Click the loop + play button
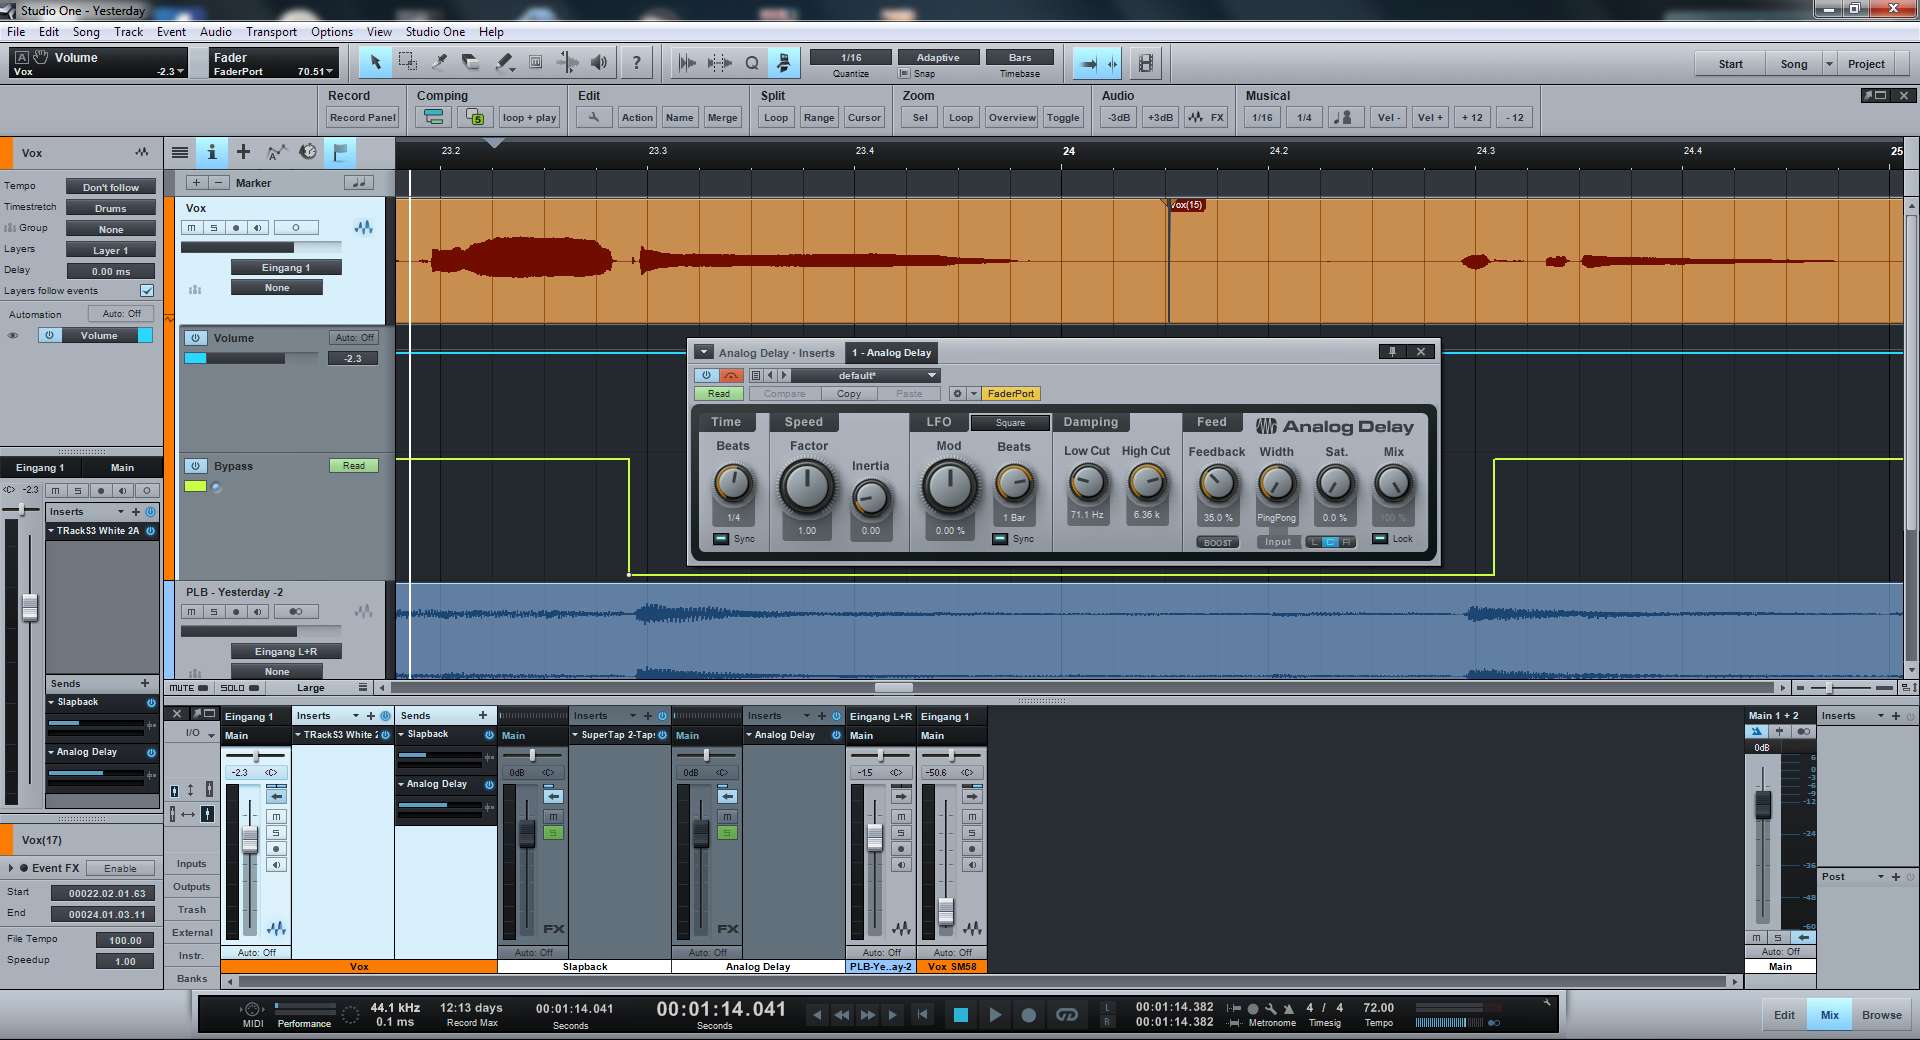Screen dimensions: 1920x1040 pyautogui.click(x=529, y=117)
